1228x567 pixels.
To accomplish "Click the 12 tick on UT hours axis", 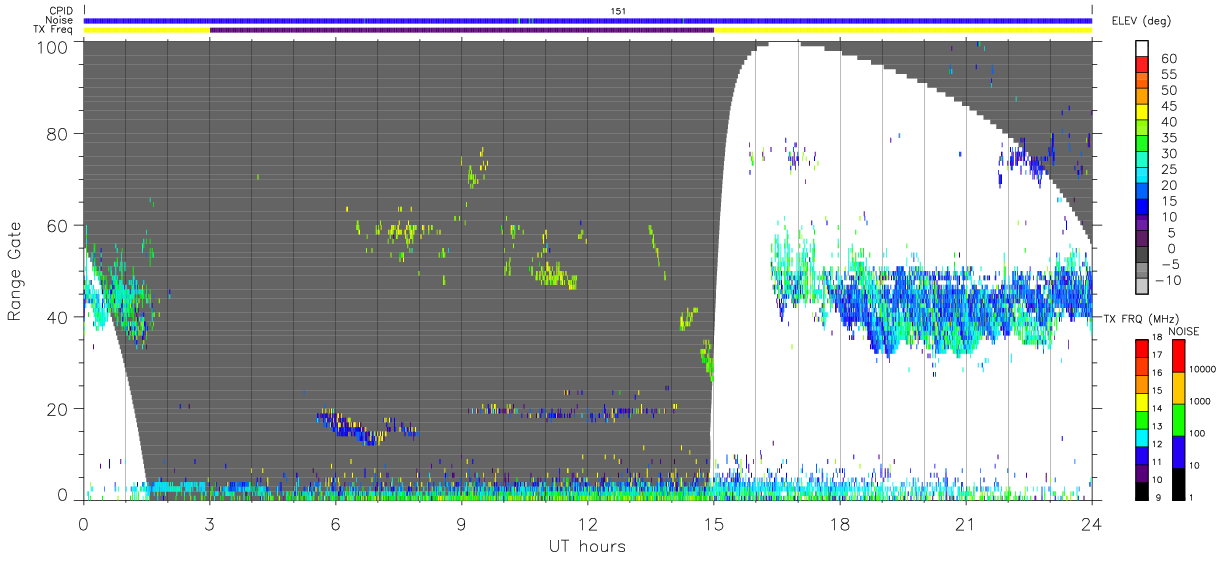I will [x=587, y=524].
